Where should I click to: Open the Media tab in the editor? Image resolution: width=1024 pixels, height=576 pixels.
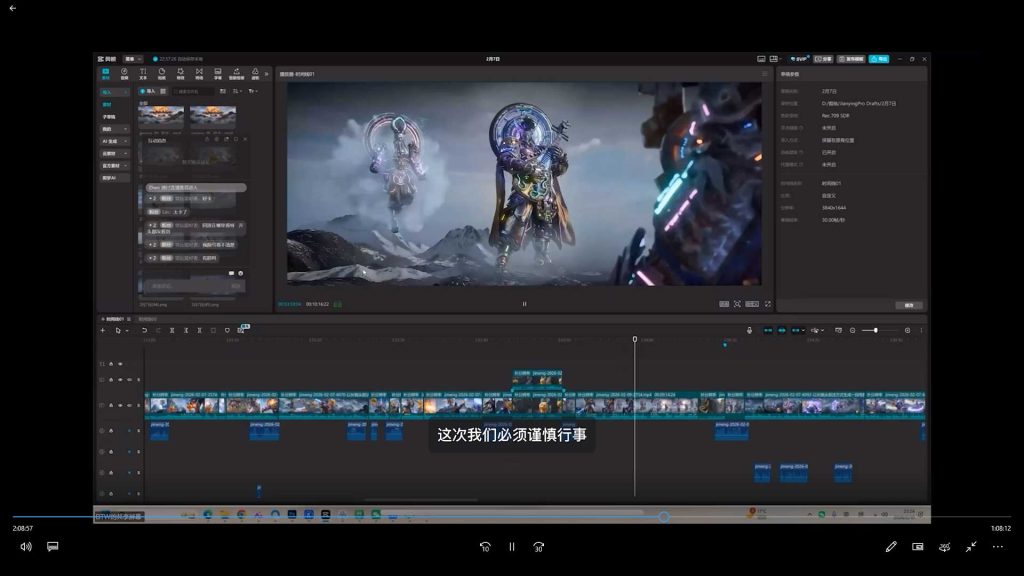point(106,74)
